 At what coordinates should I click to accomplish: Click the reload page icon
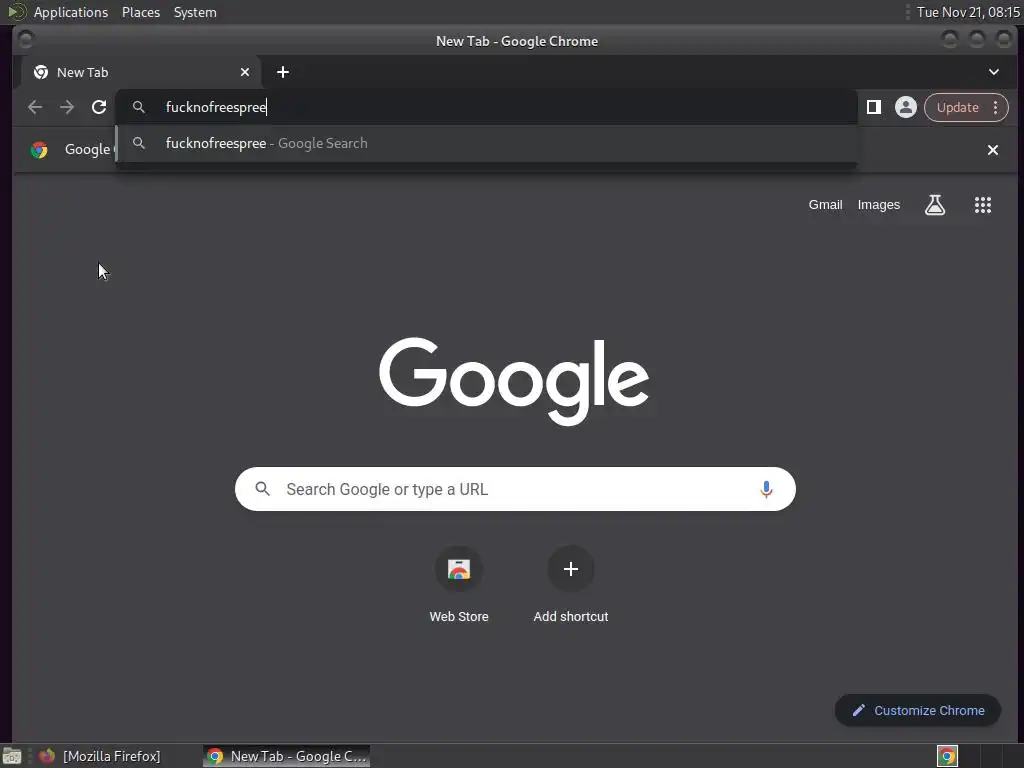tap(99, 107)
